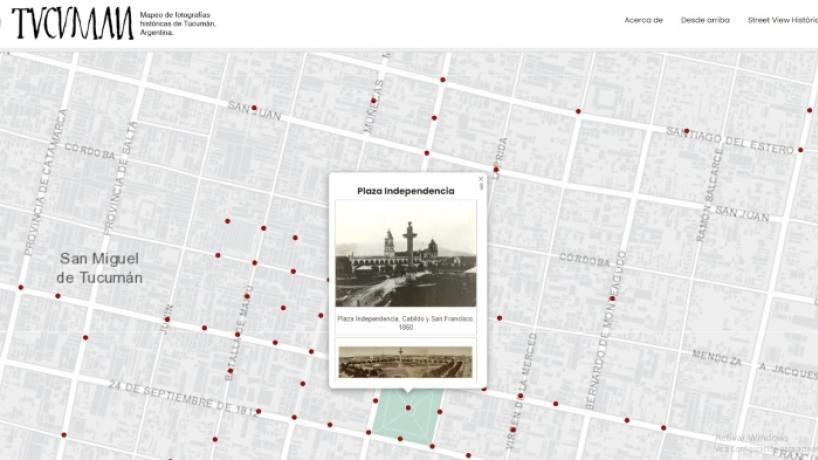This screenshot has width=818, height=460.
Task: Click the topmost marker above the popup
Action: [442, 80]
